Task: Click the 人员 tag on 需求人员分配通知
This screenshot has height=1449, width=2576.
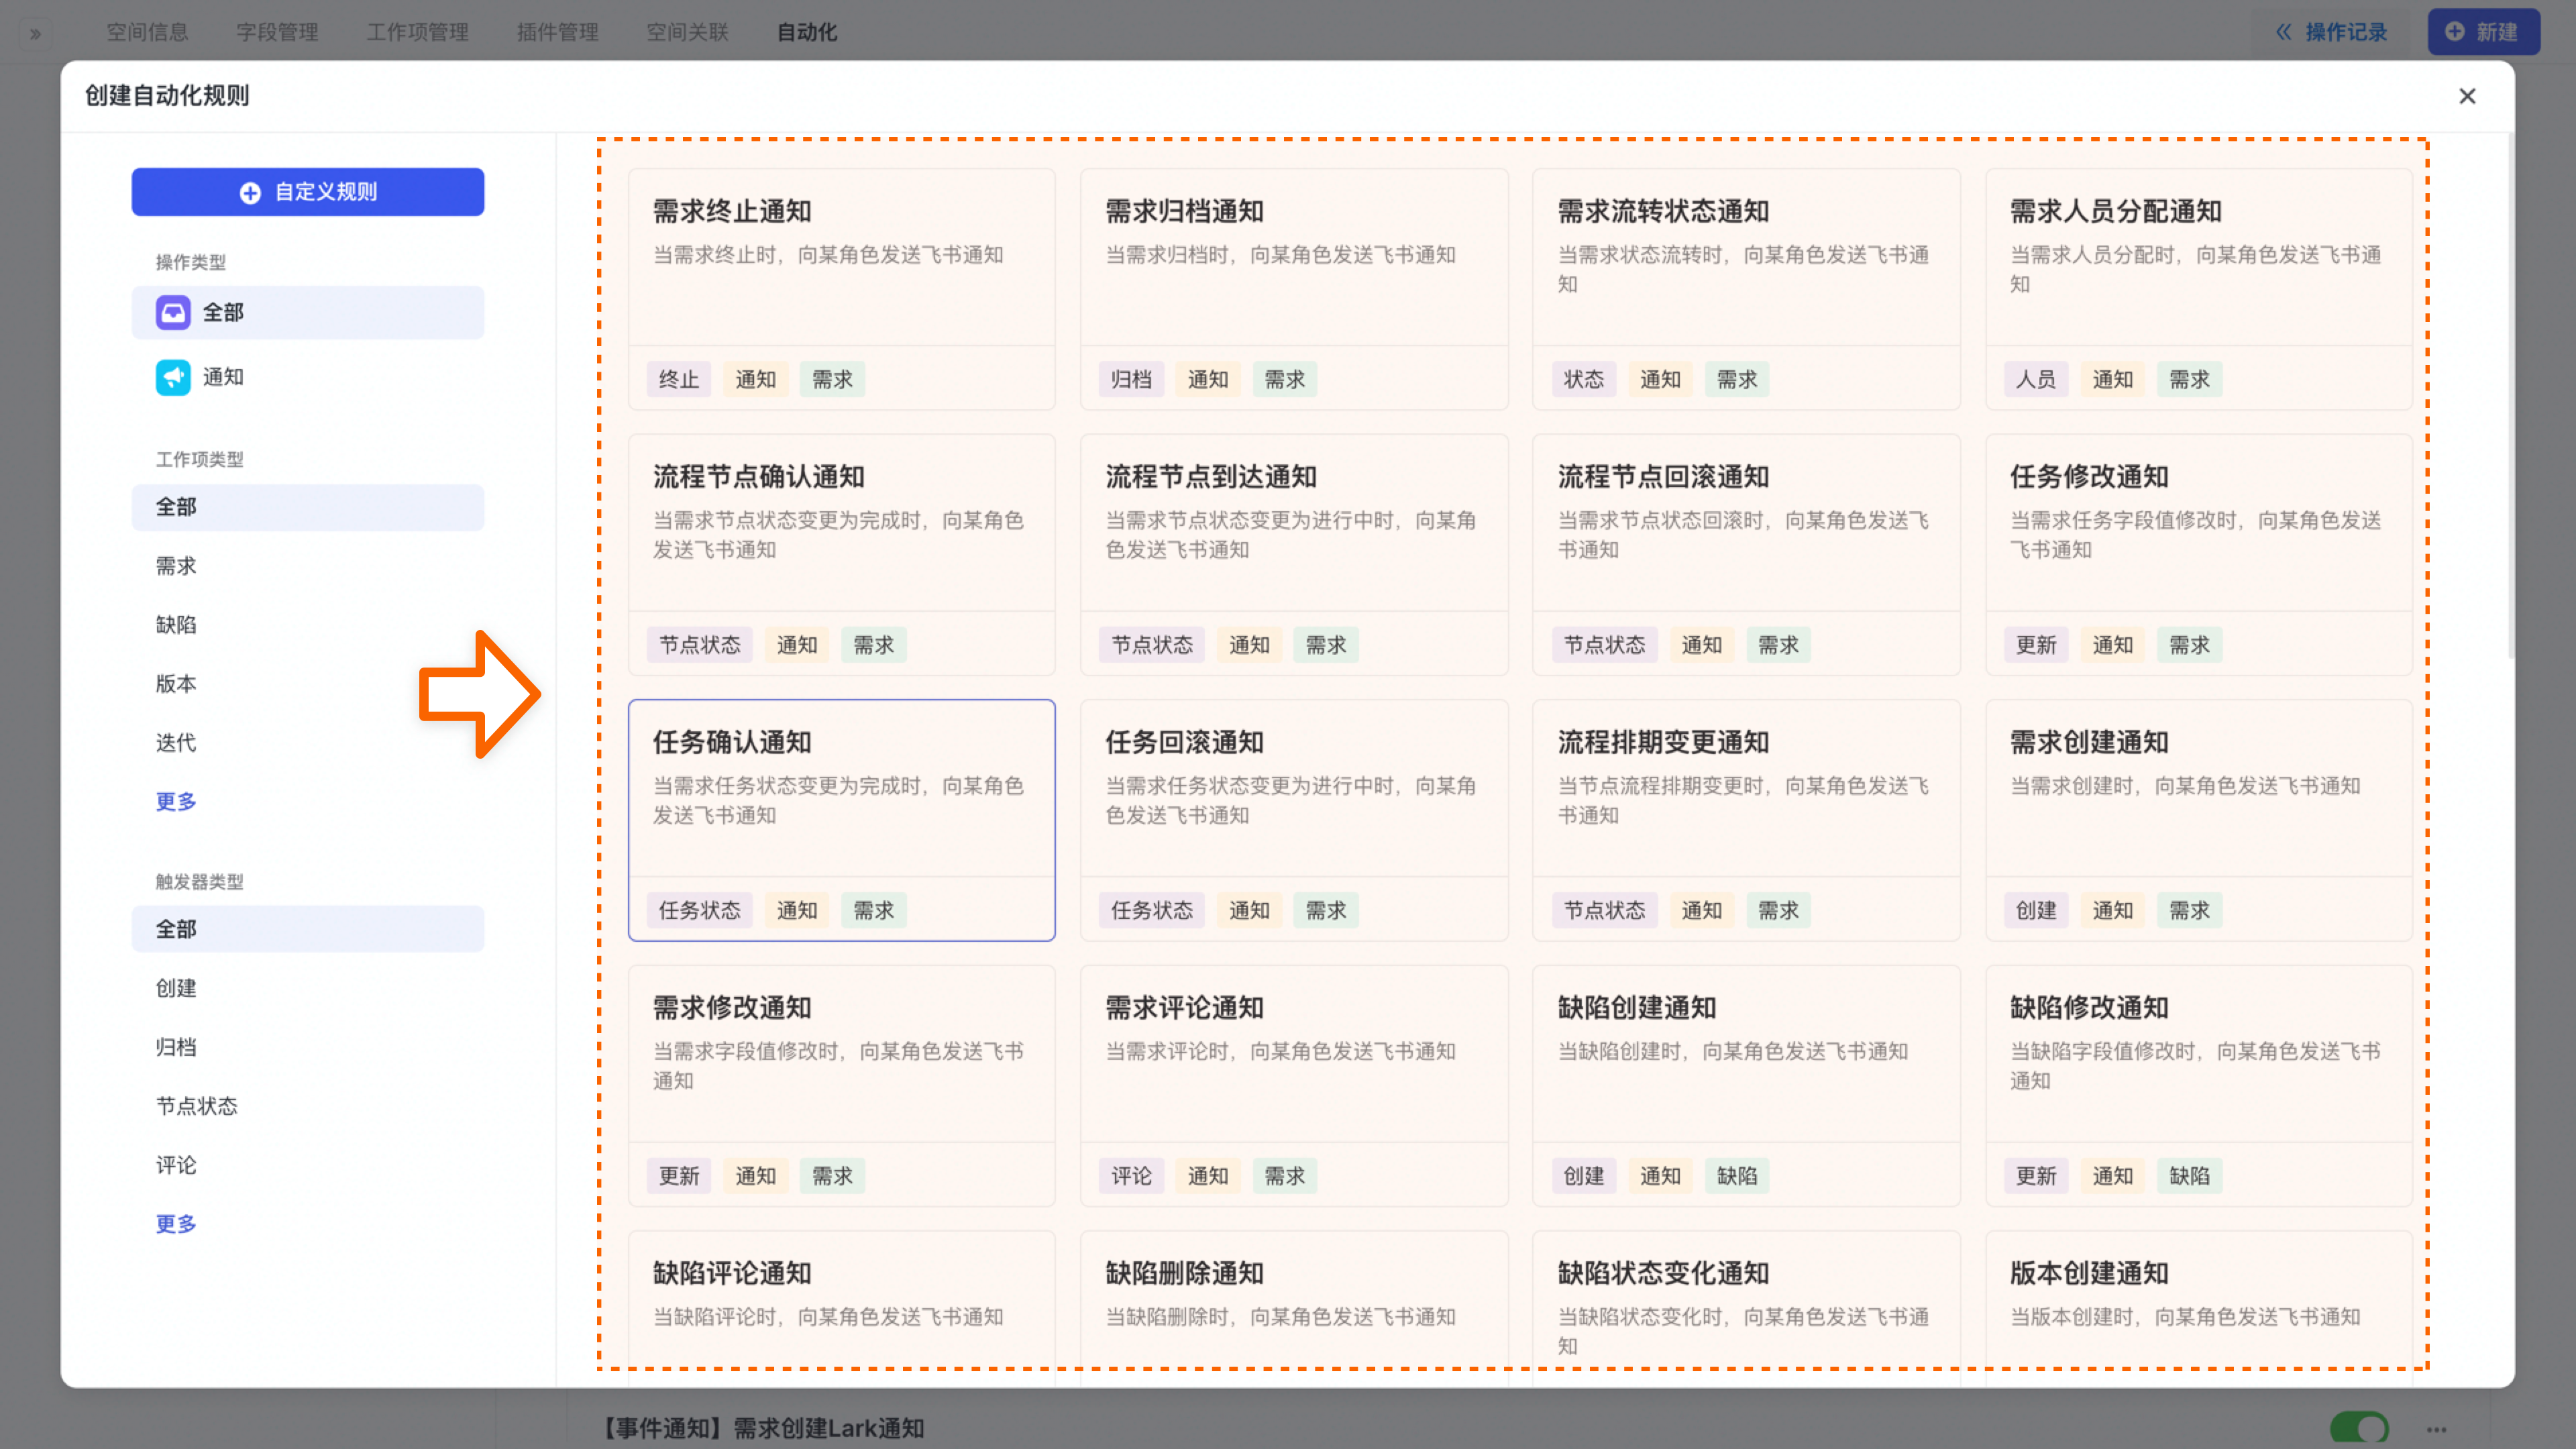Action: (2036, 379)
